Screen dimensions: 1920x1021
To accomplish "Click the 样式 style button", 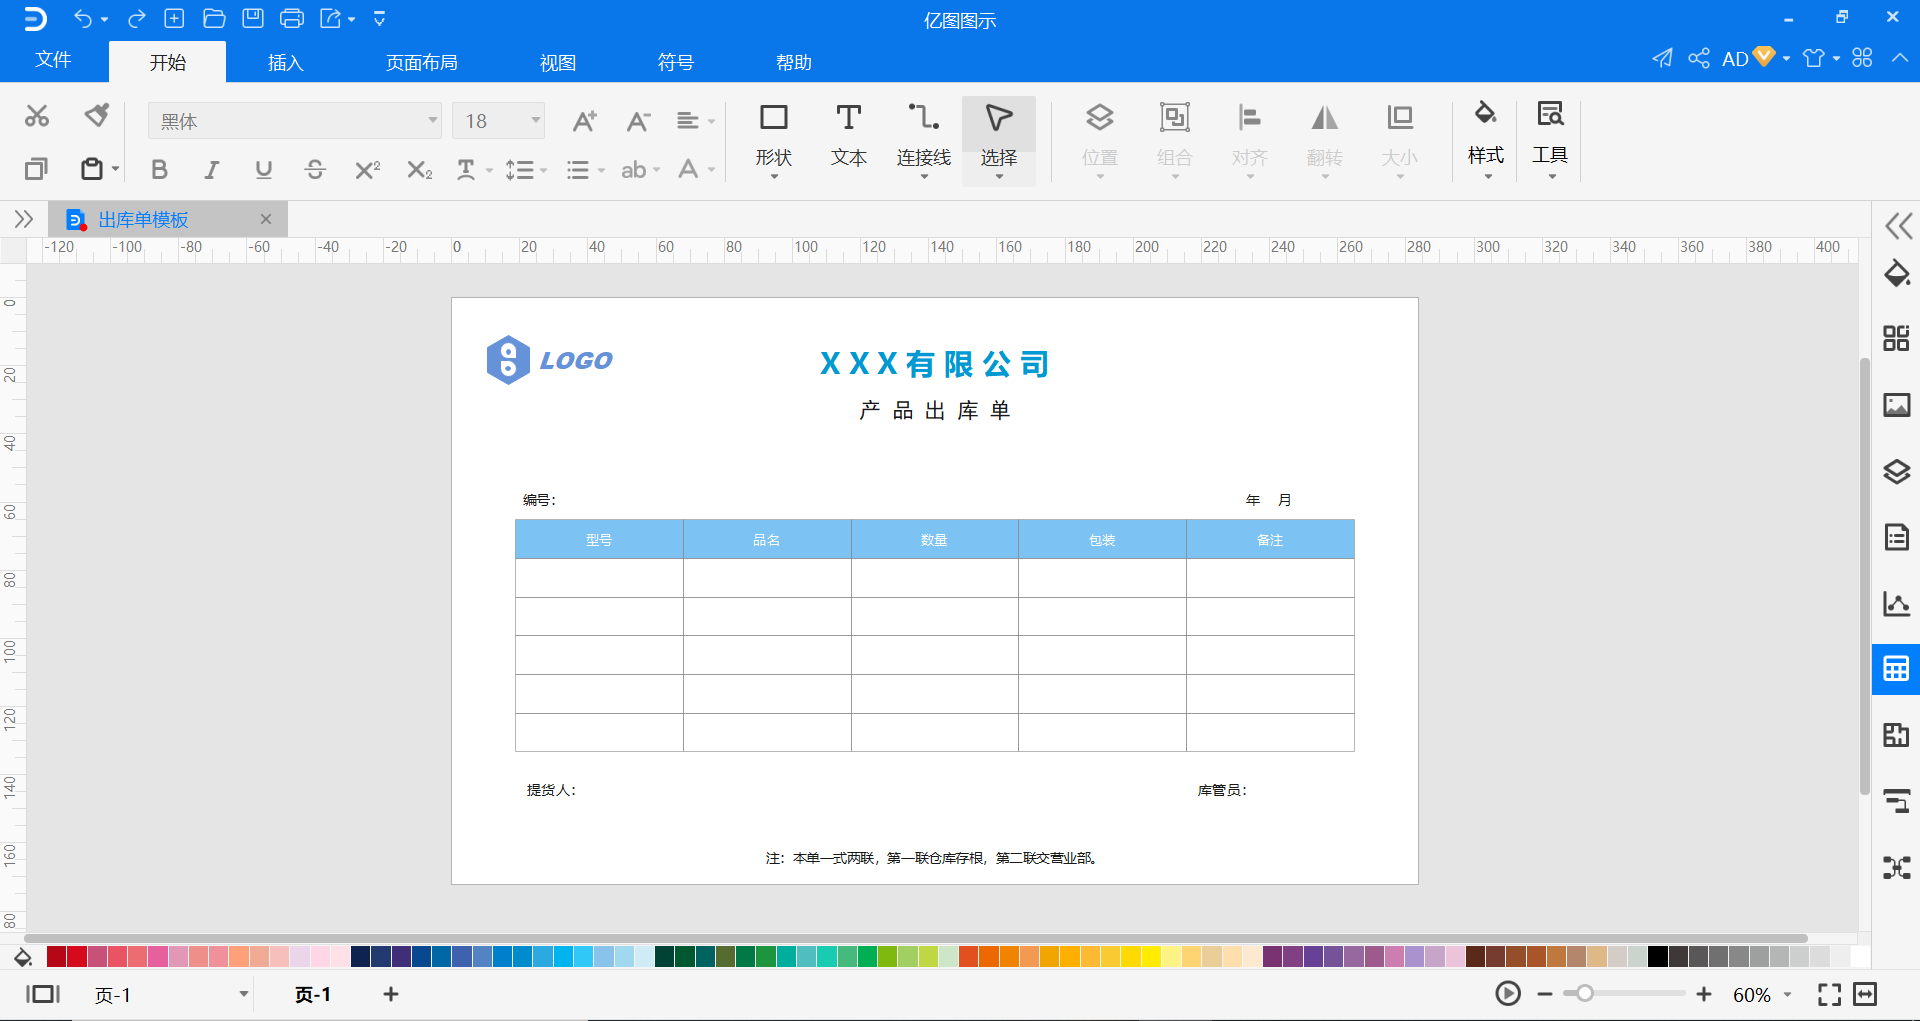I will [x=1485, y=136].
